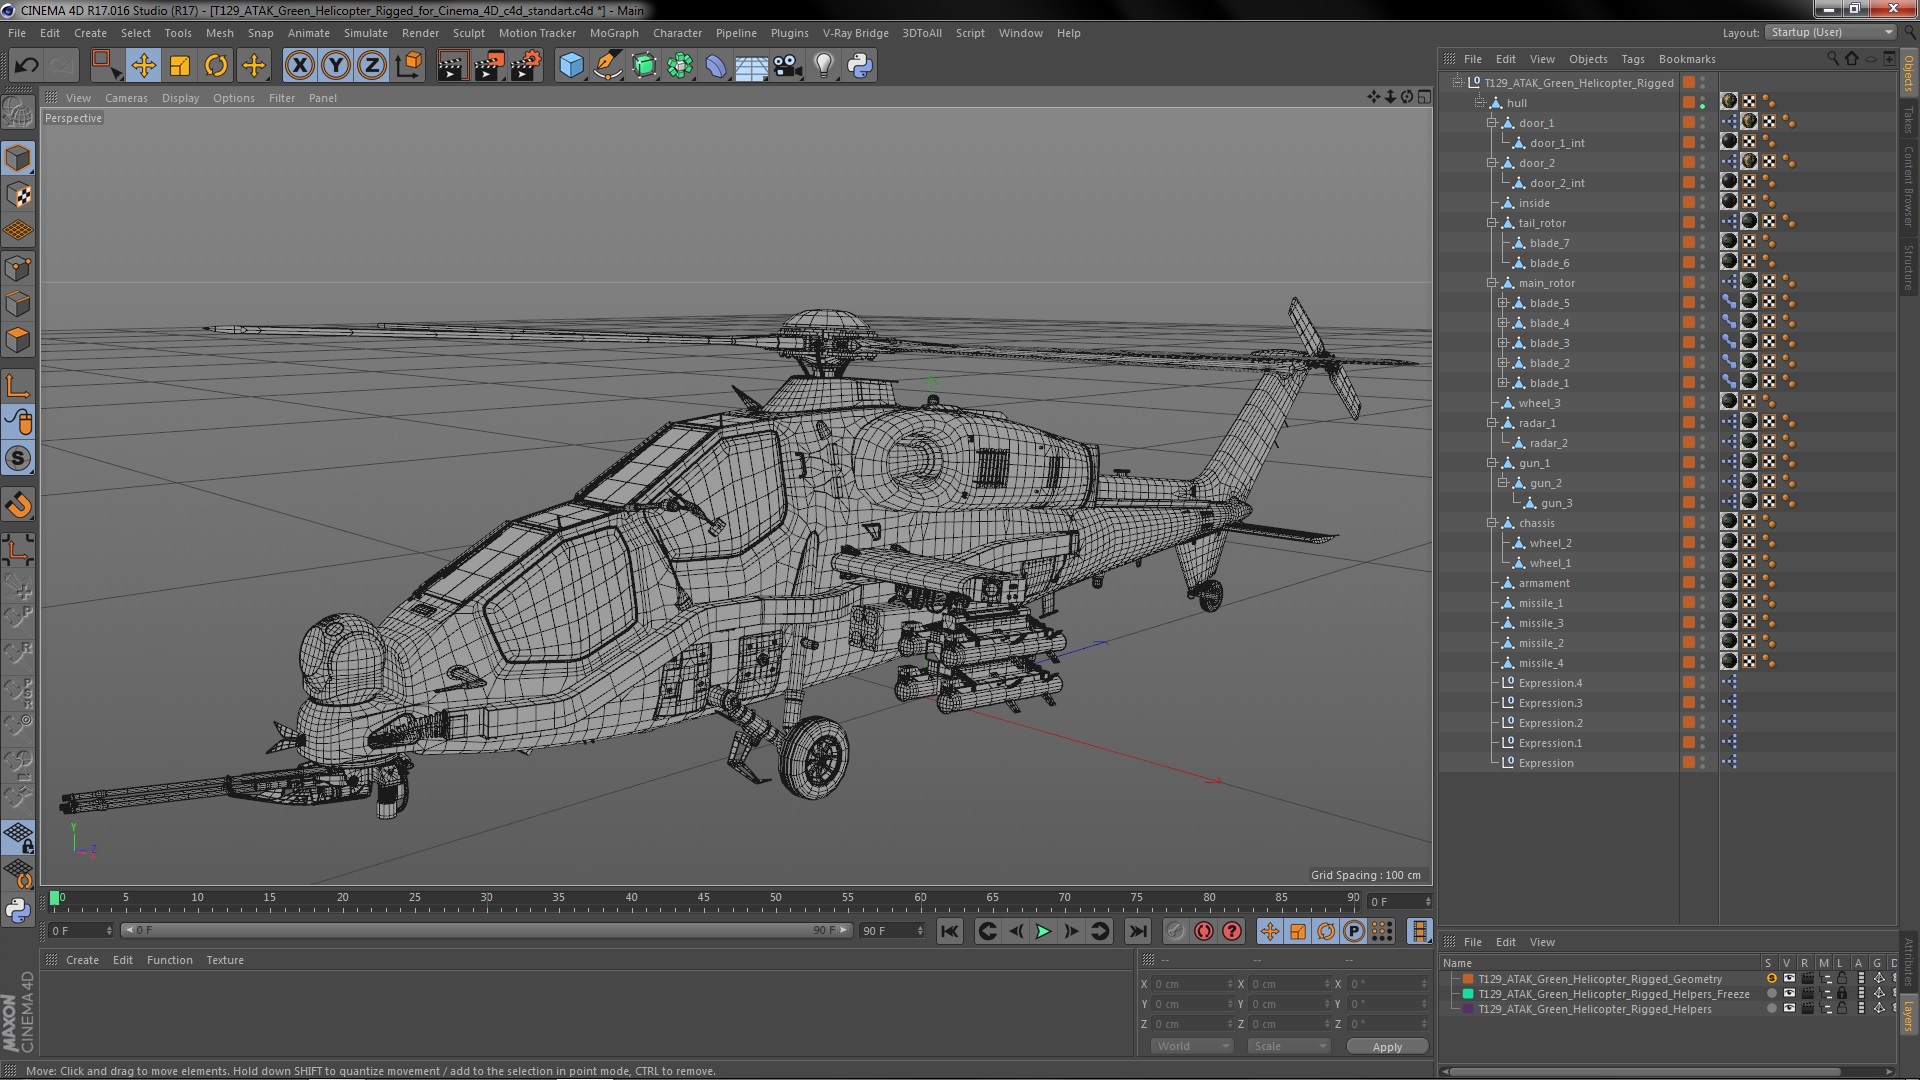Click wheel_3 material tag sphere
Image resolution: width=1920 pixels, height=1080 pixels.
coord(1728,402)
